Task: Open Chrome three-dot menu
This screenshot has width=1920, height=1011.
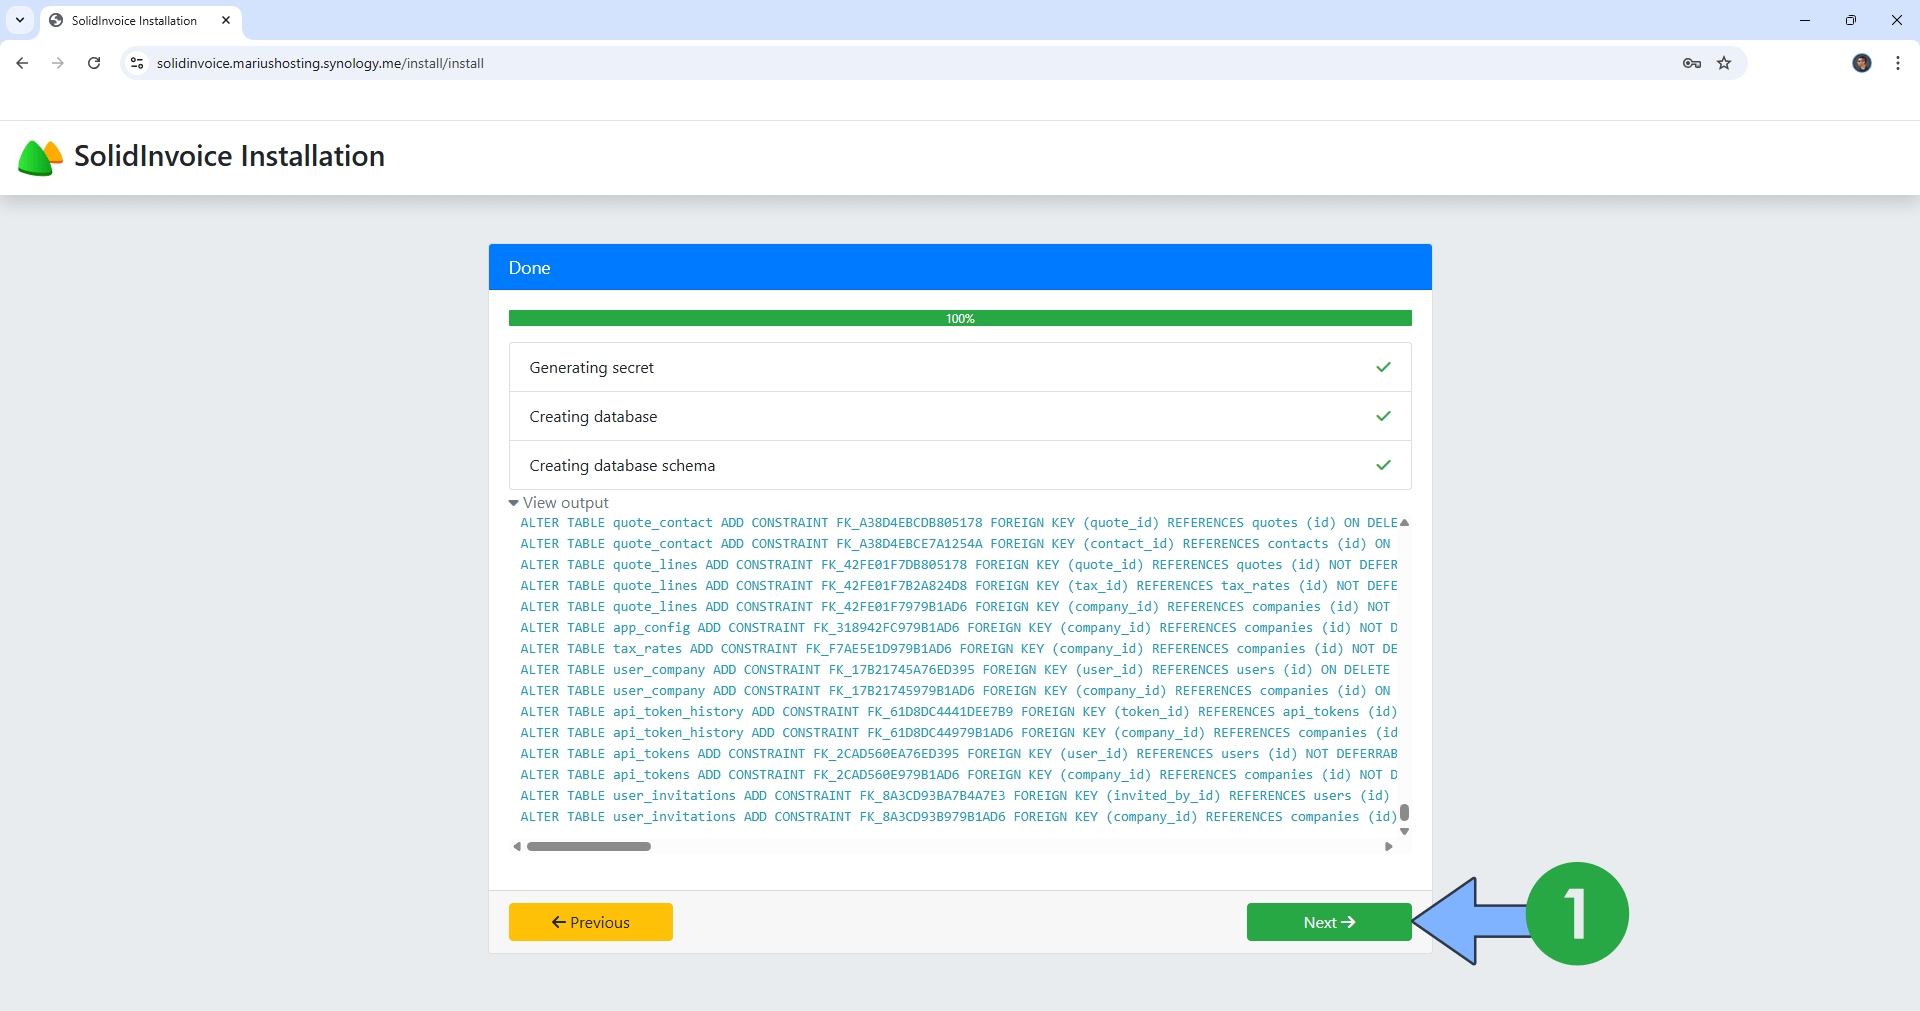Action: click(x=1898, y=63)
